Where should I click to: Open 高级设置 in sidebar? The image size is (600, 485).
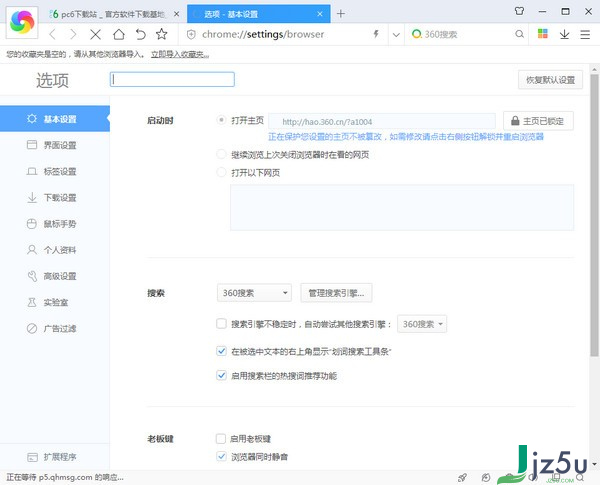tap(55, 276)
